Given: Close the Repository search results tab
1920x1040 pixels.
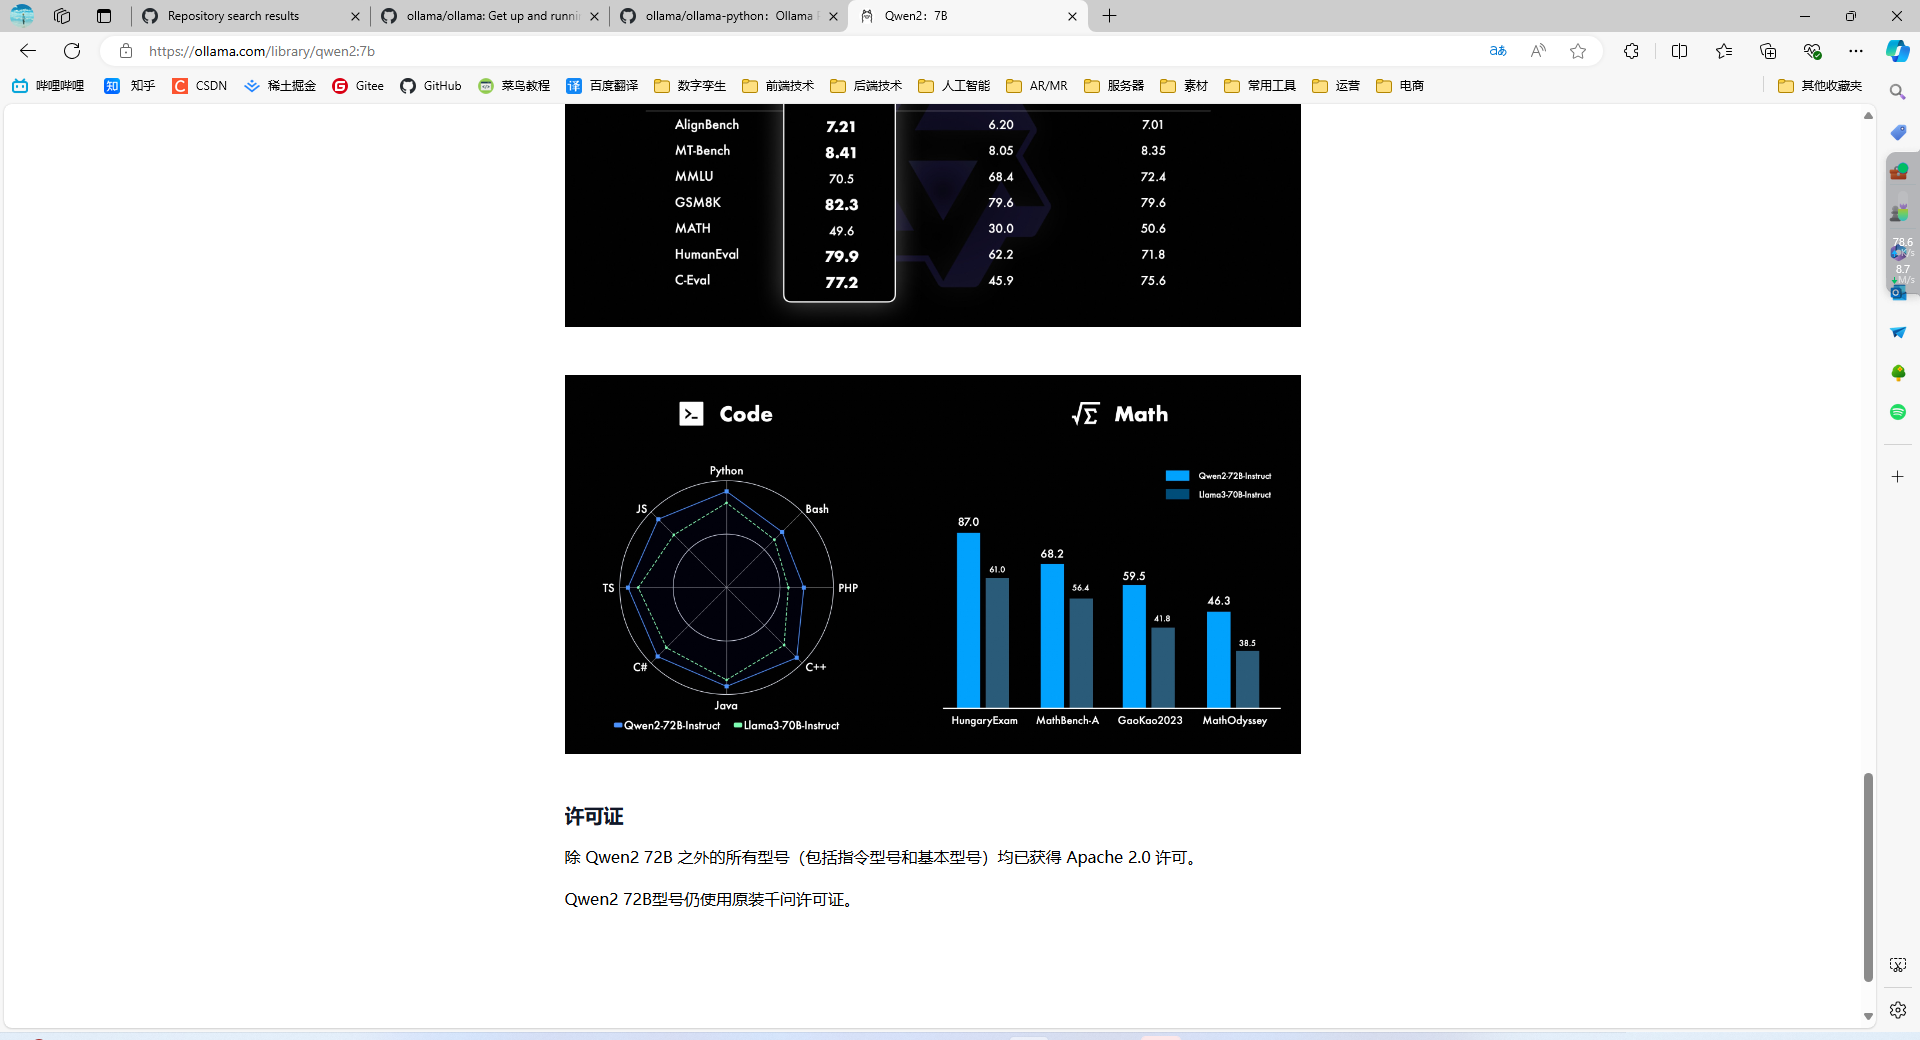Looking at the screenshot, I should (x=355, y=16).
